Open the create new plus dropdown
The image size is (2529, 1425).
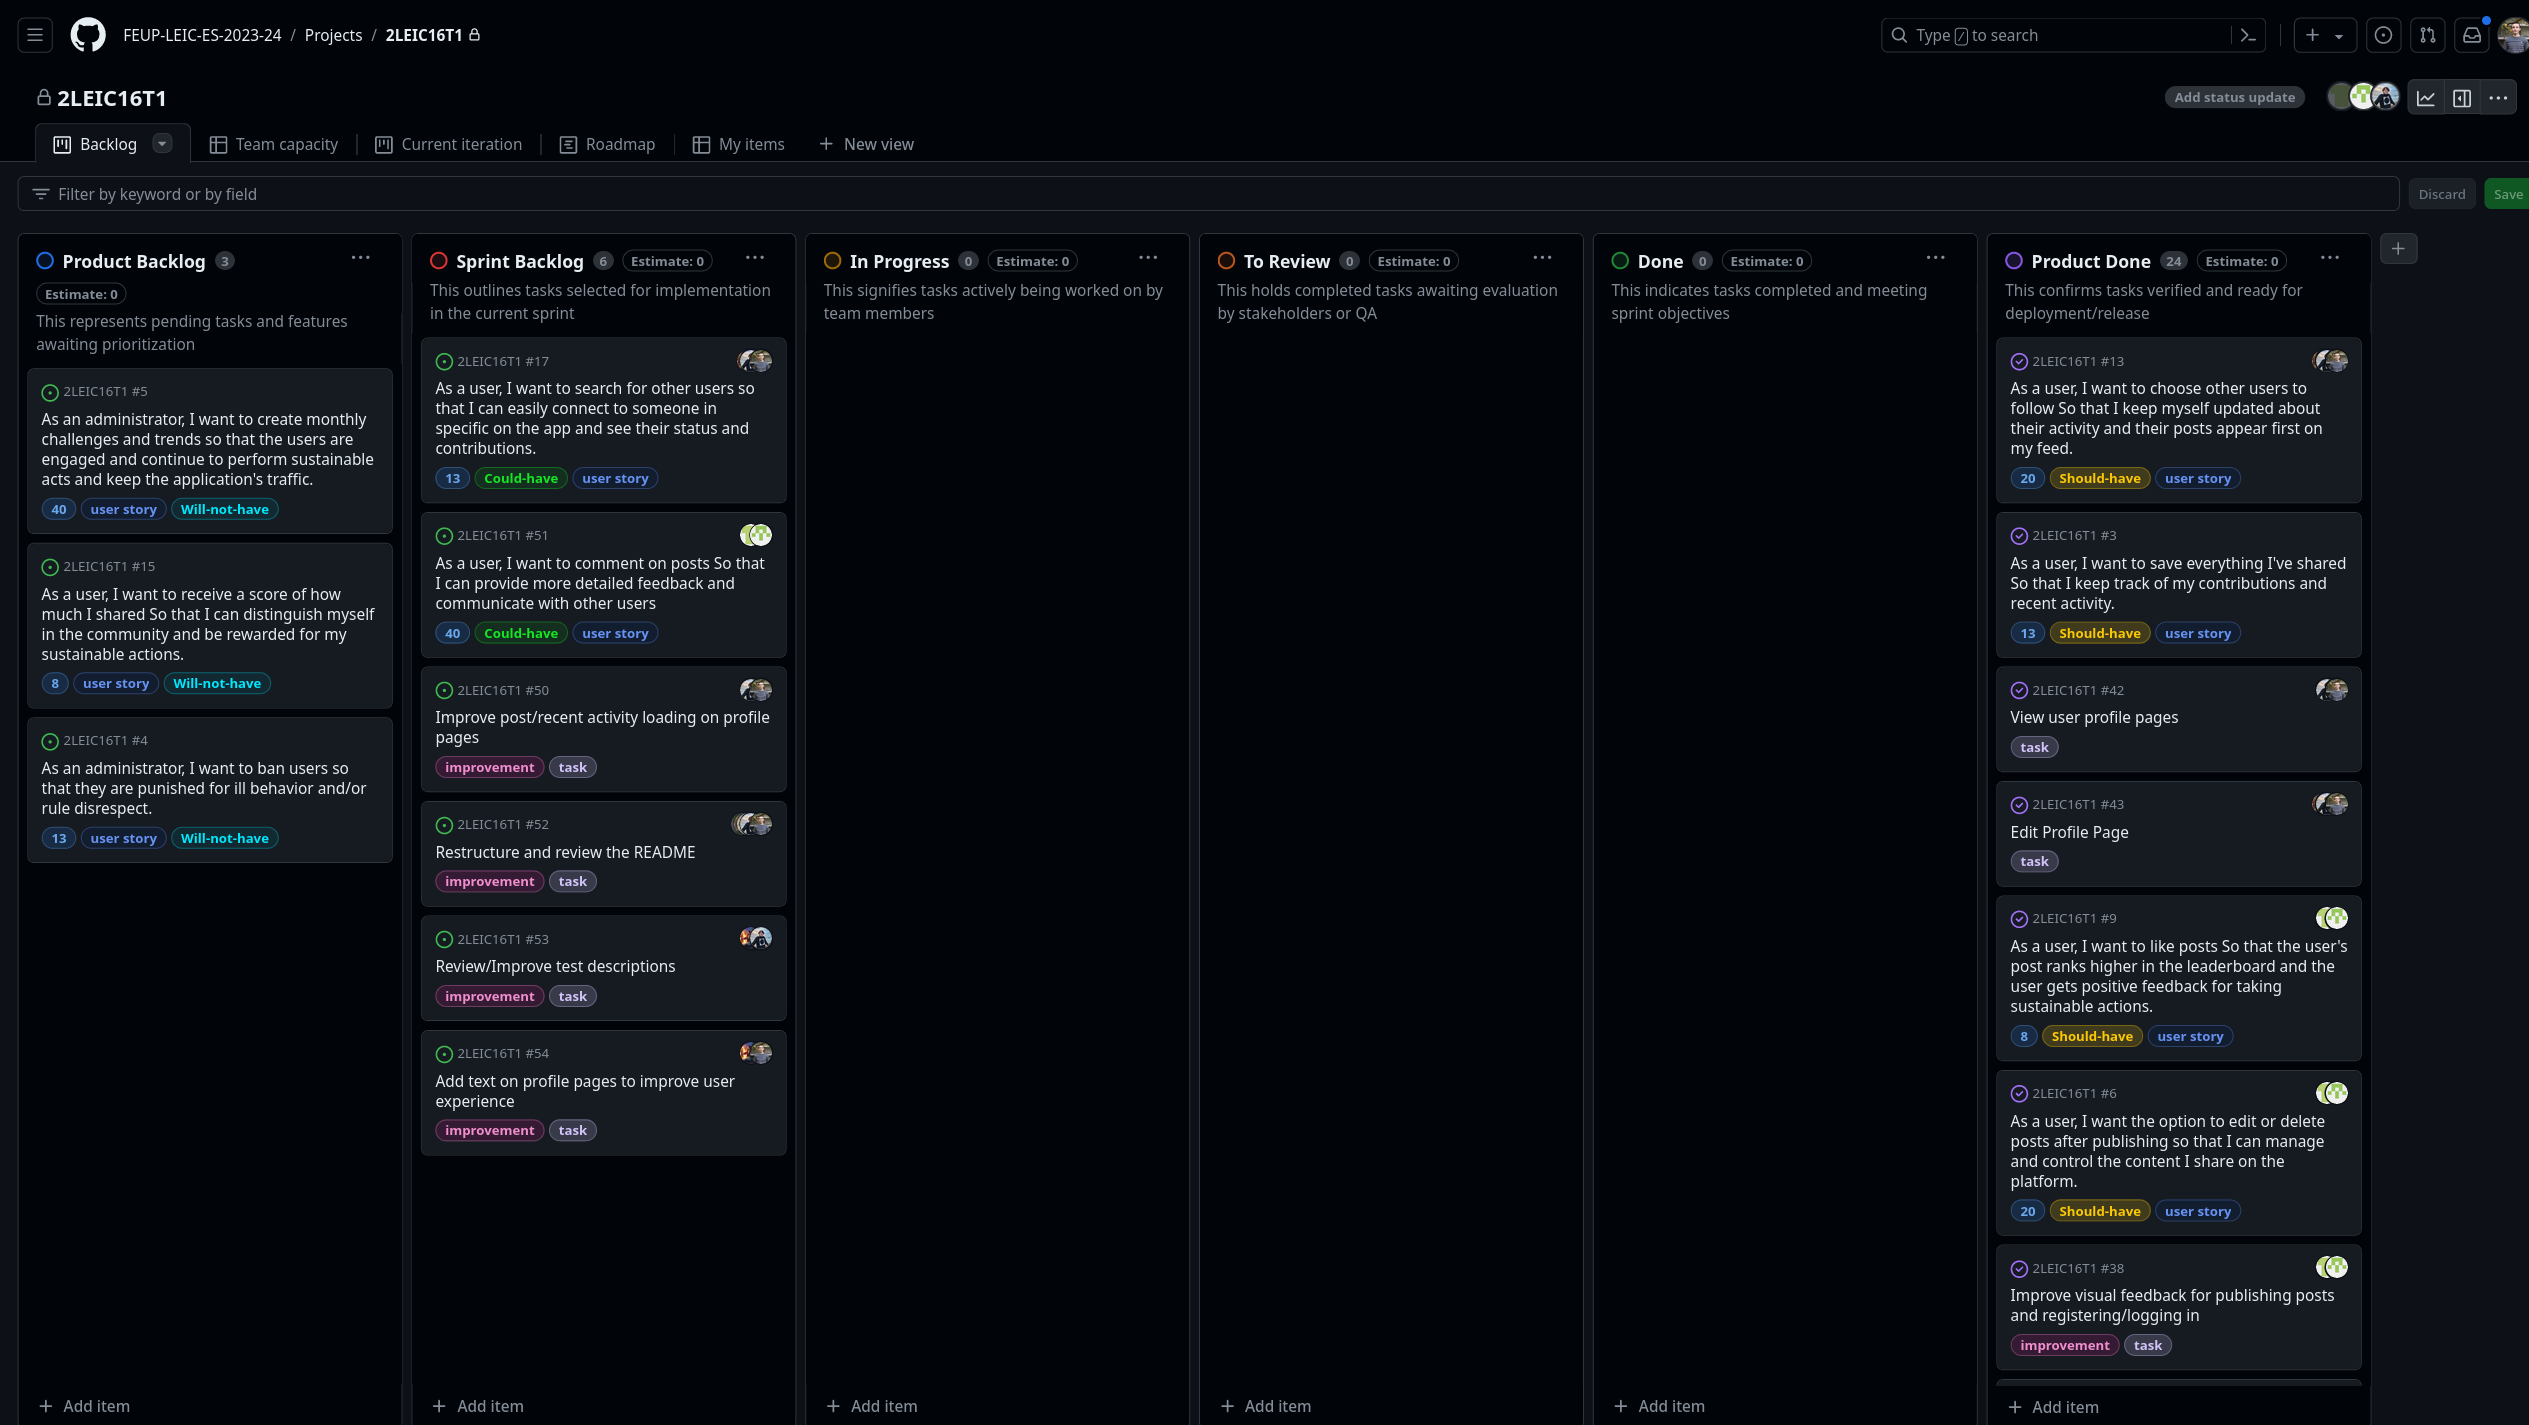[2323, 35]
